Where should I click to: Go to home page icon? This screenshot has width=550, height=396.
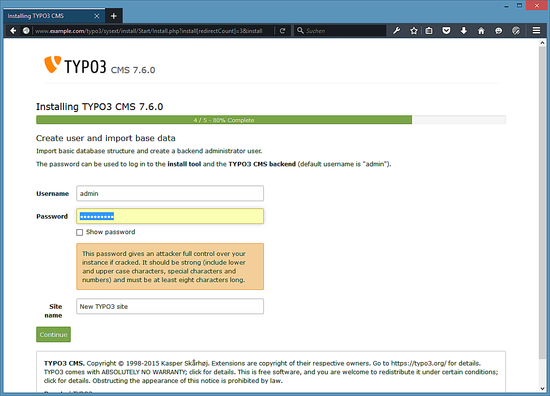coord(481,31)
